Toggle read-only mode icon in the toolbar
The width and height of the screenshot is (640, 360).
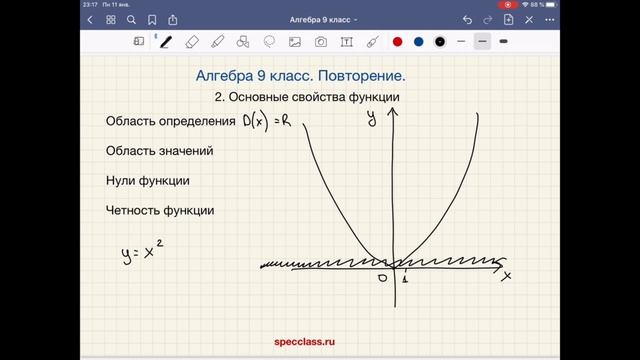pos(139,41)
